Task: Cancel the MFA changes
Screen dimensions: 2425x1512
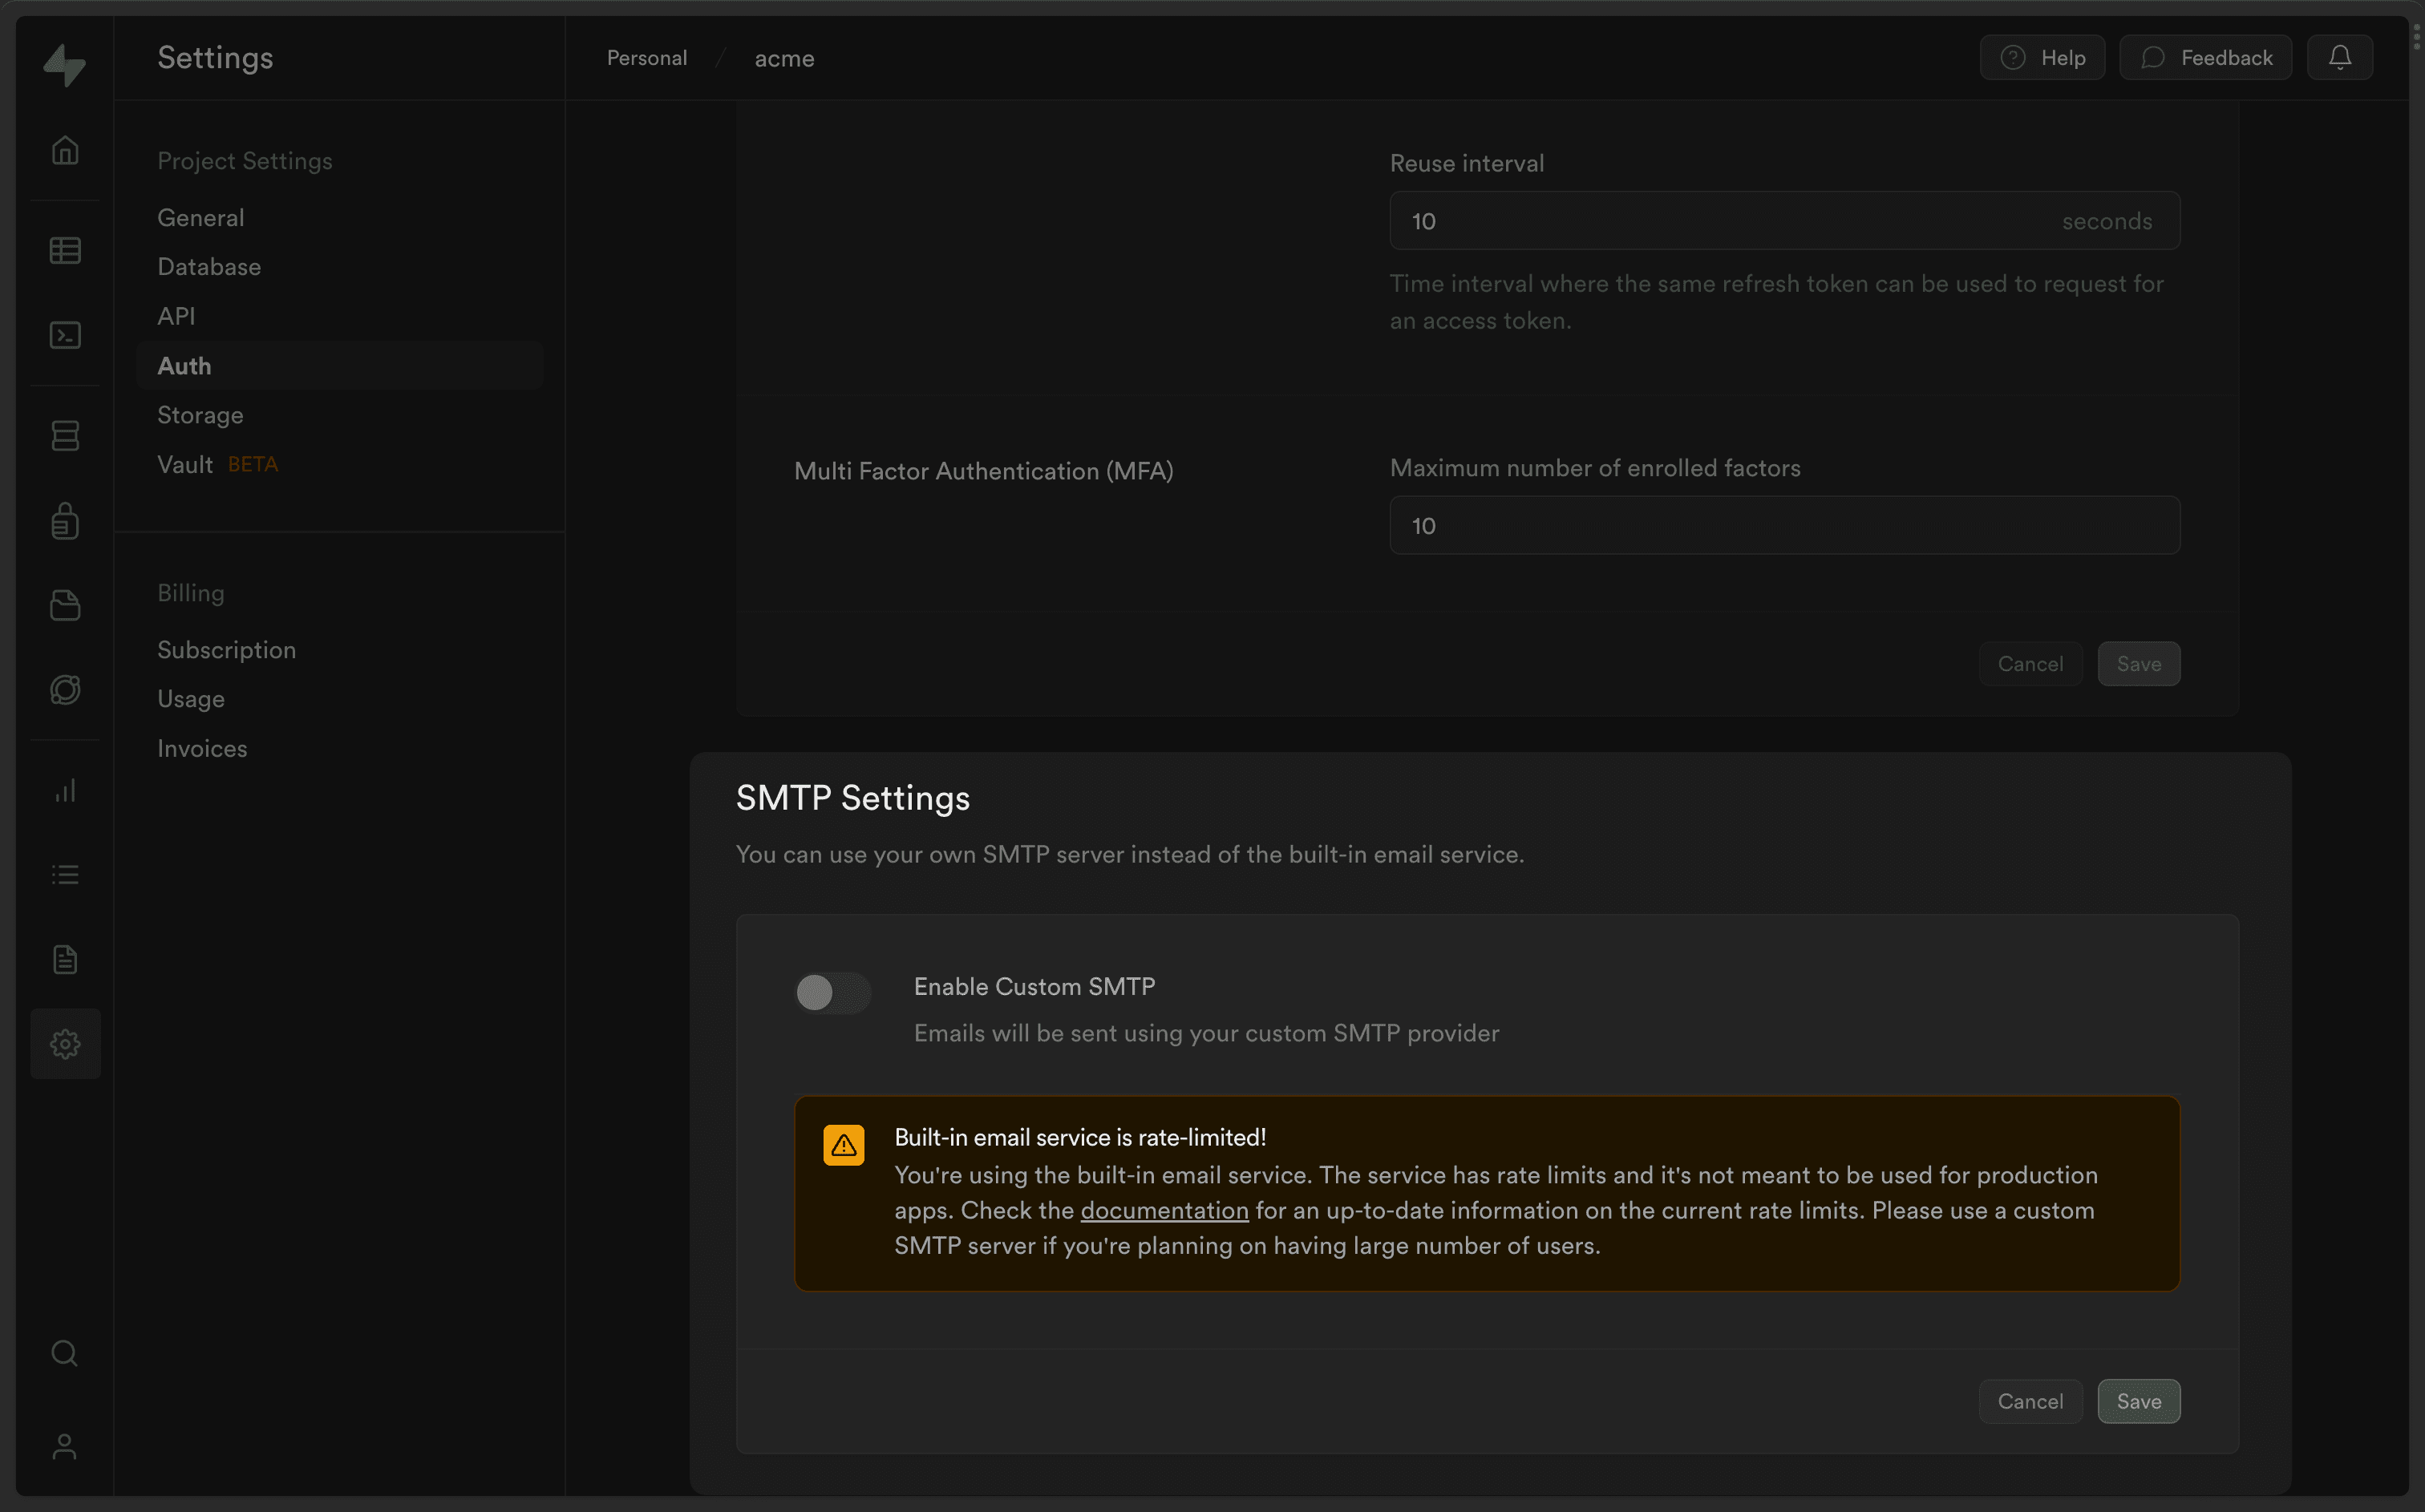Action: (x=2030, y=663)
